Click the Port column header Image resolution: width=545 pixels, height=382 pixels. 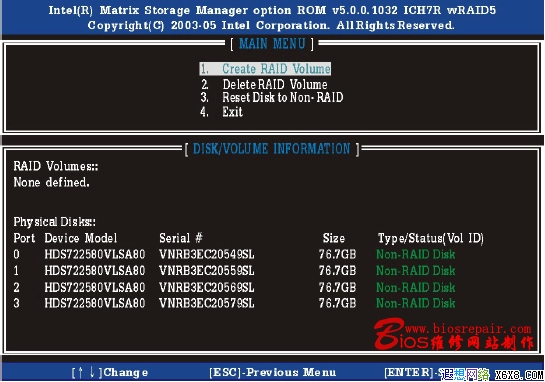[x=24, y=238]
